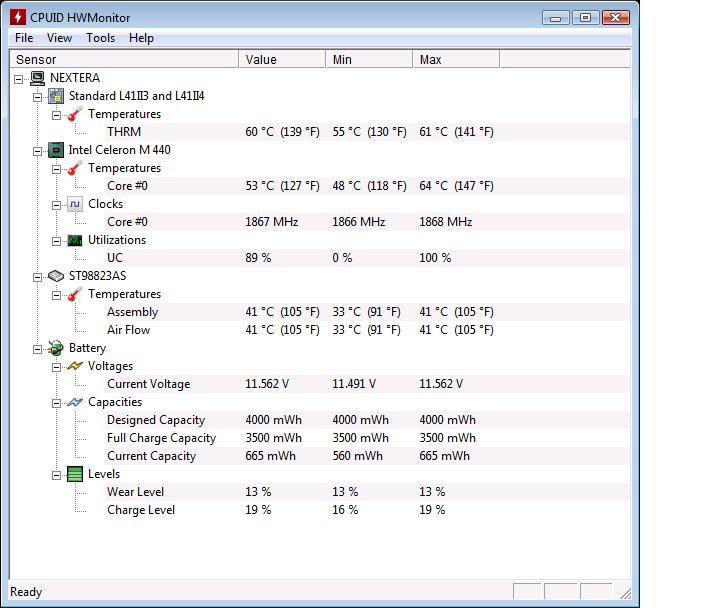Click the 64 °C maximum core temperature
This screenshot has height=608, width=720.
click(x=456, y=186)
